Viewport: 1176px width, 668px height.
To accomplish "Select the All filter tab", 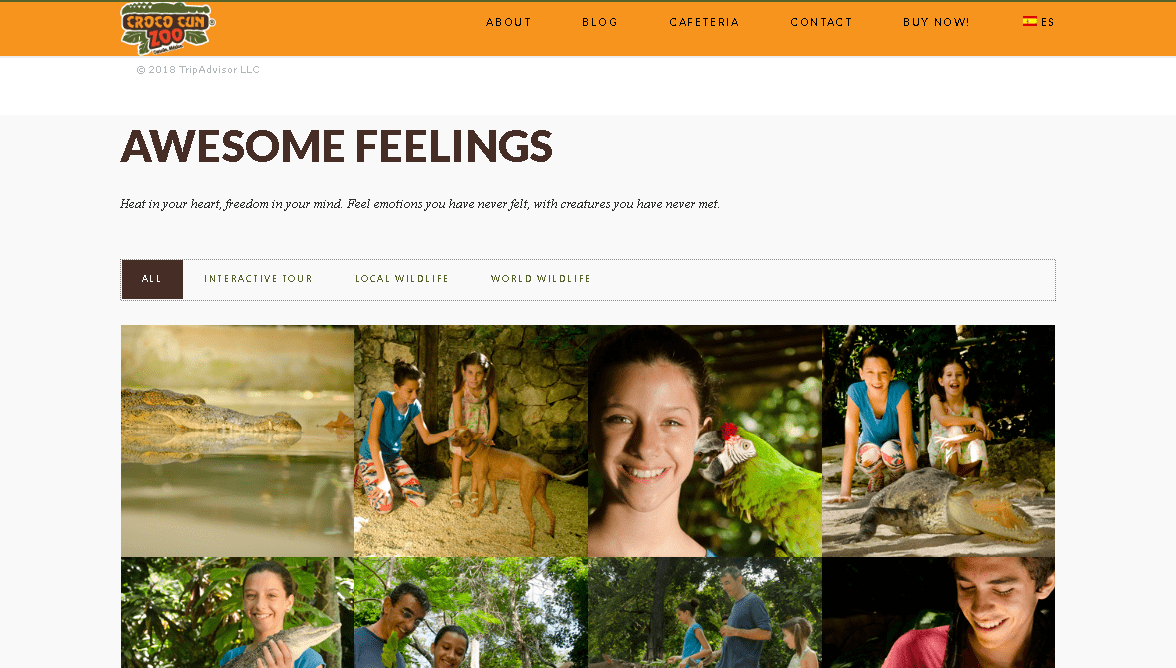I will [x=152, y=279].
